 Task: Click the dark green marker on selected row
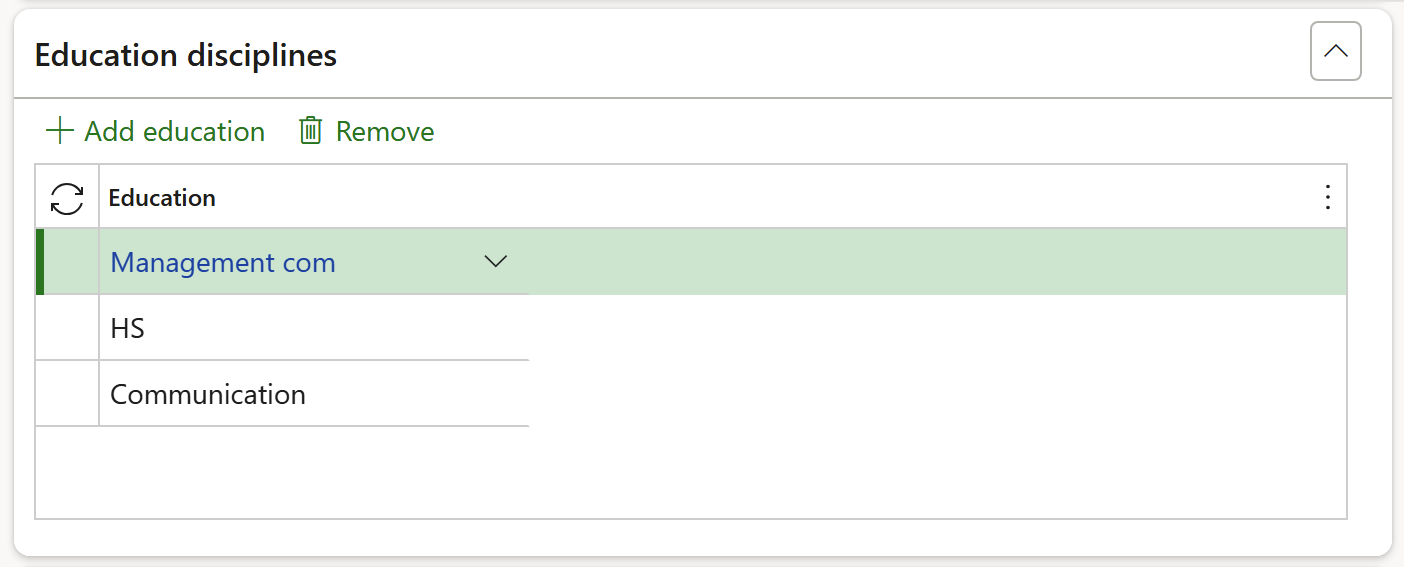click(x=40, y=262)
